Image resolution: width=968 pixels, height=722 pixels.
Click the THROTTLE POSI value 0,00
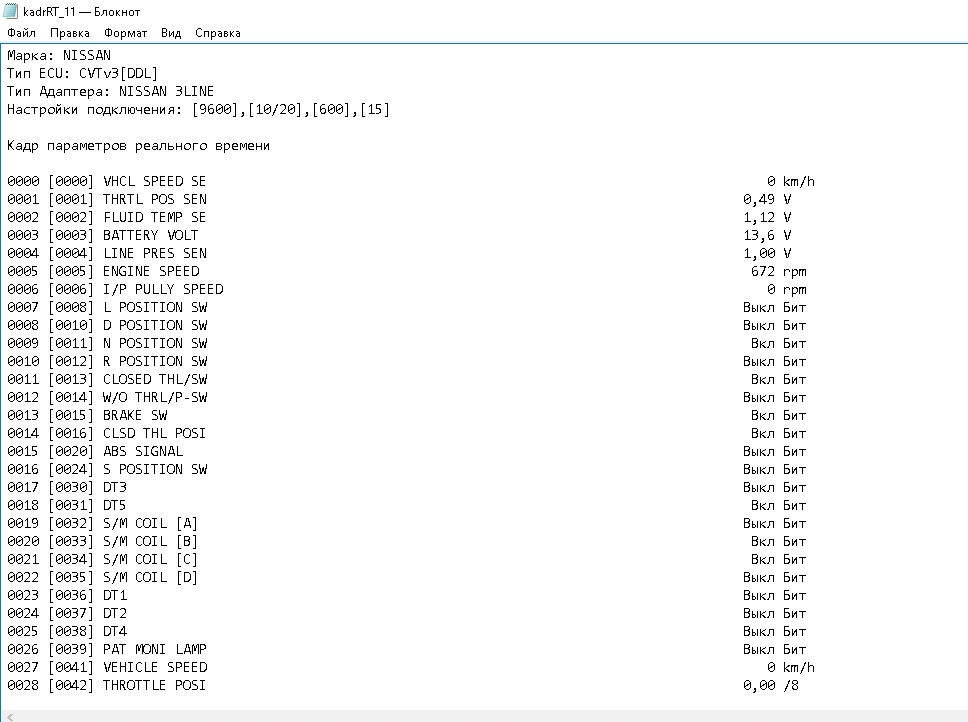pos(759,686)
